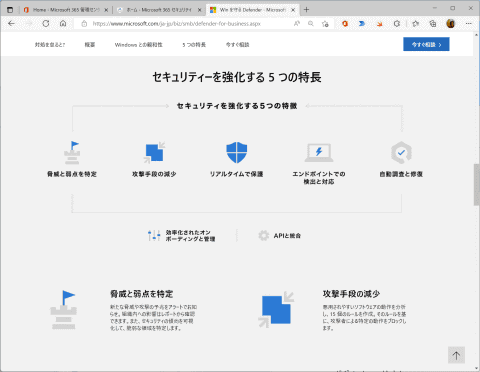
Task: Click the lower 攻撃手段の減少 heading
Action: [x=351, y=294]
